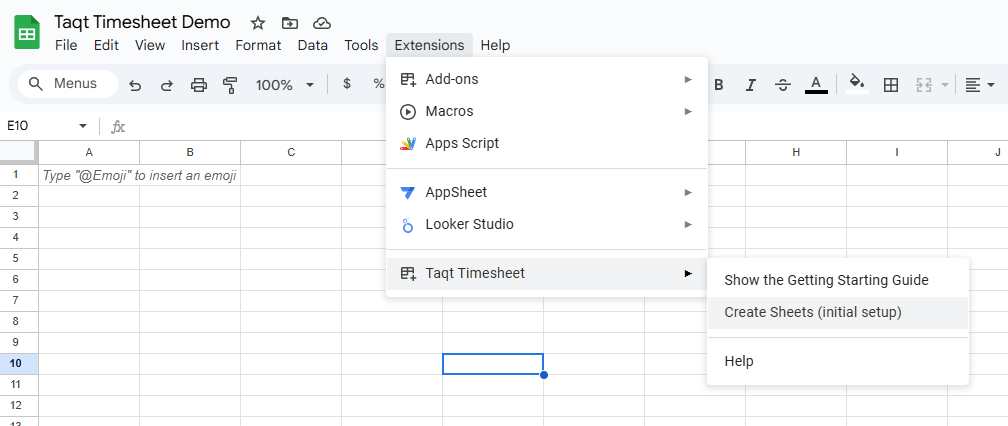Open the text color picker

click(x=816, y=84)
